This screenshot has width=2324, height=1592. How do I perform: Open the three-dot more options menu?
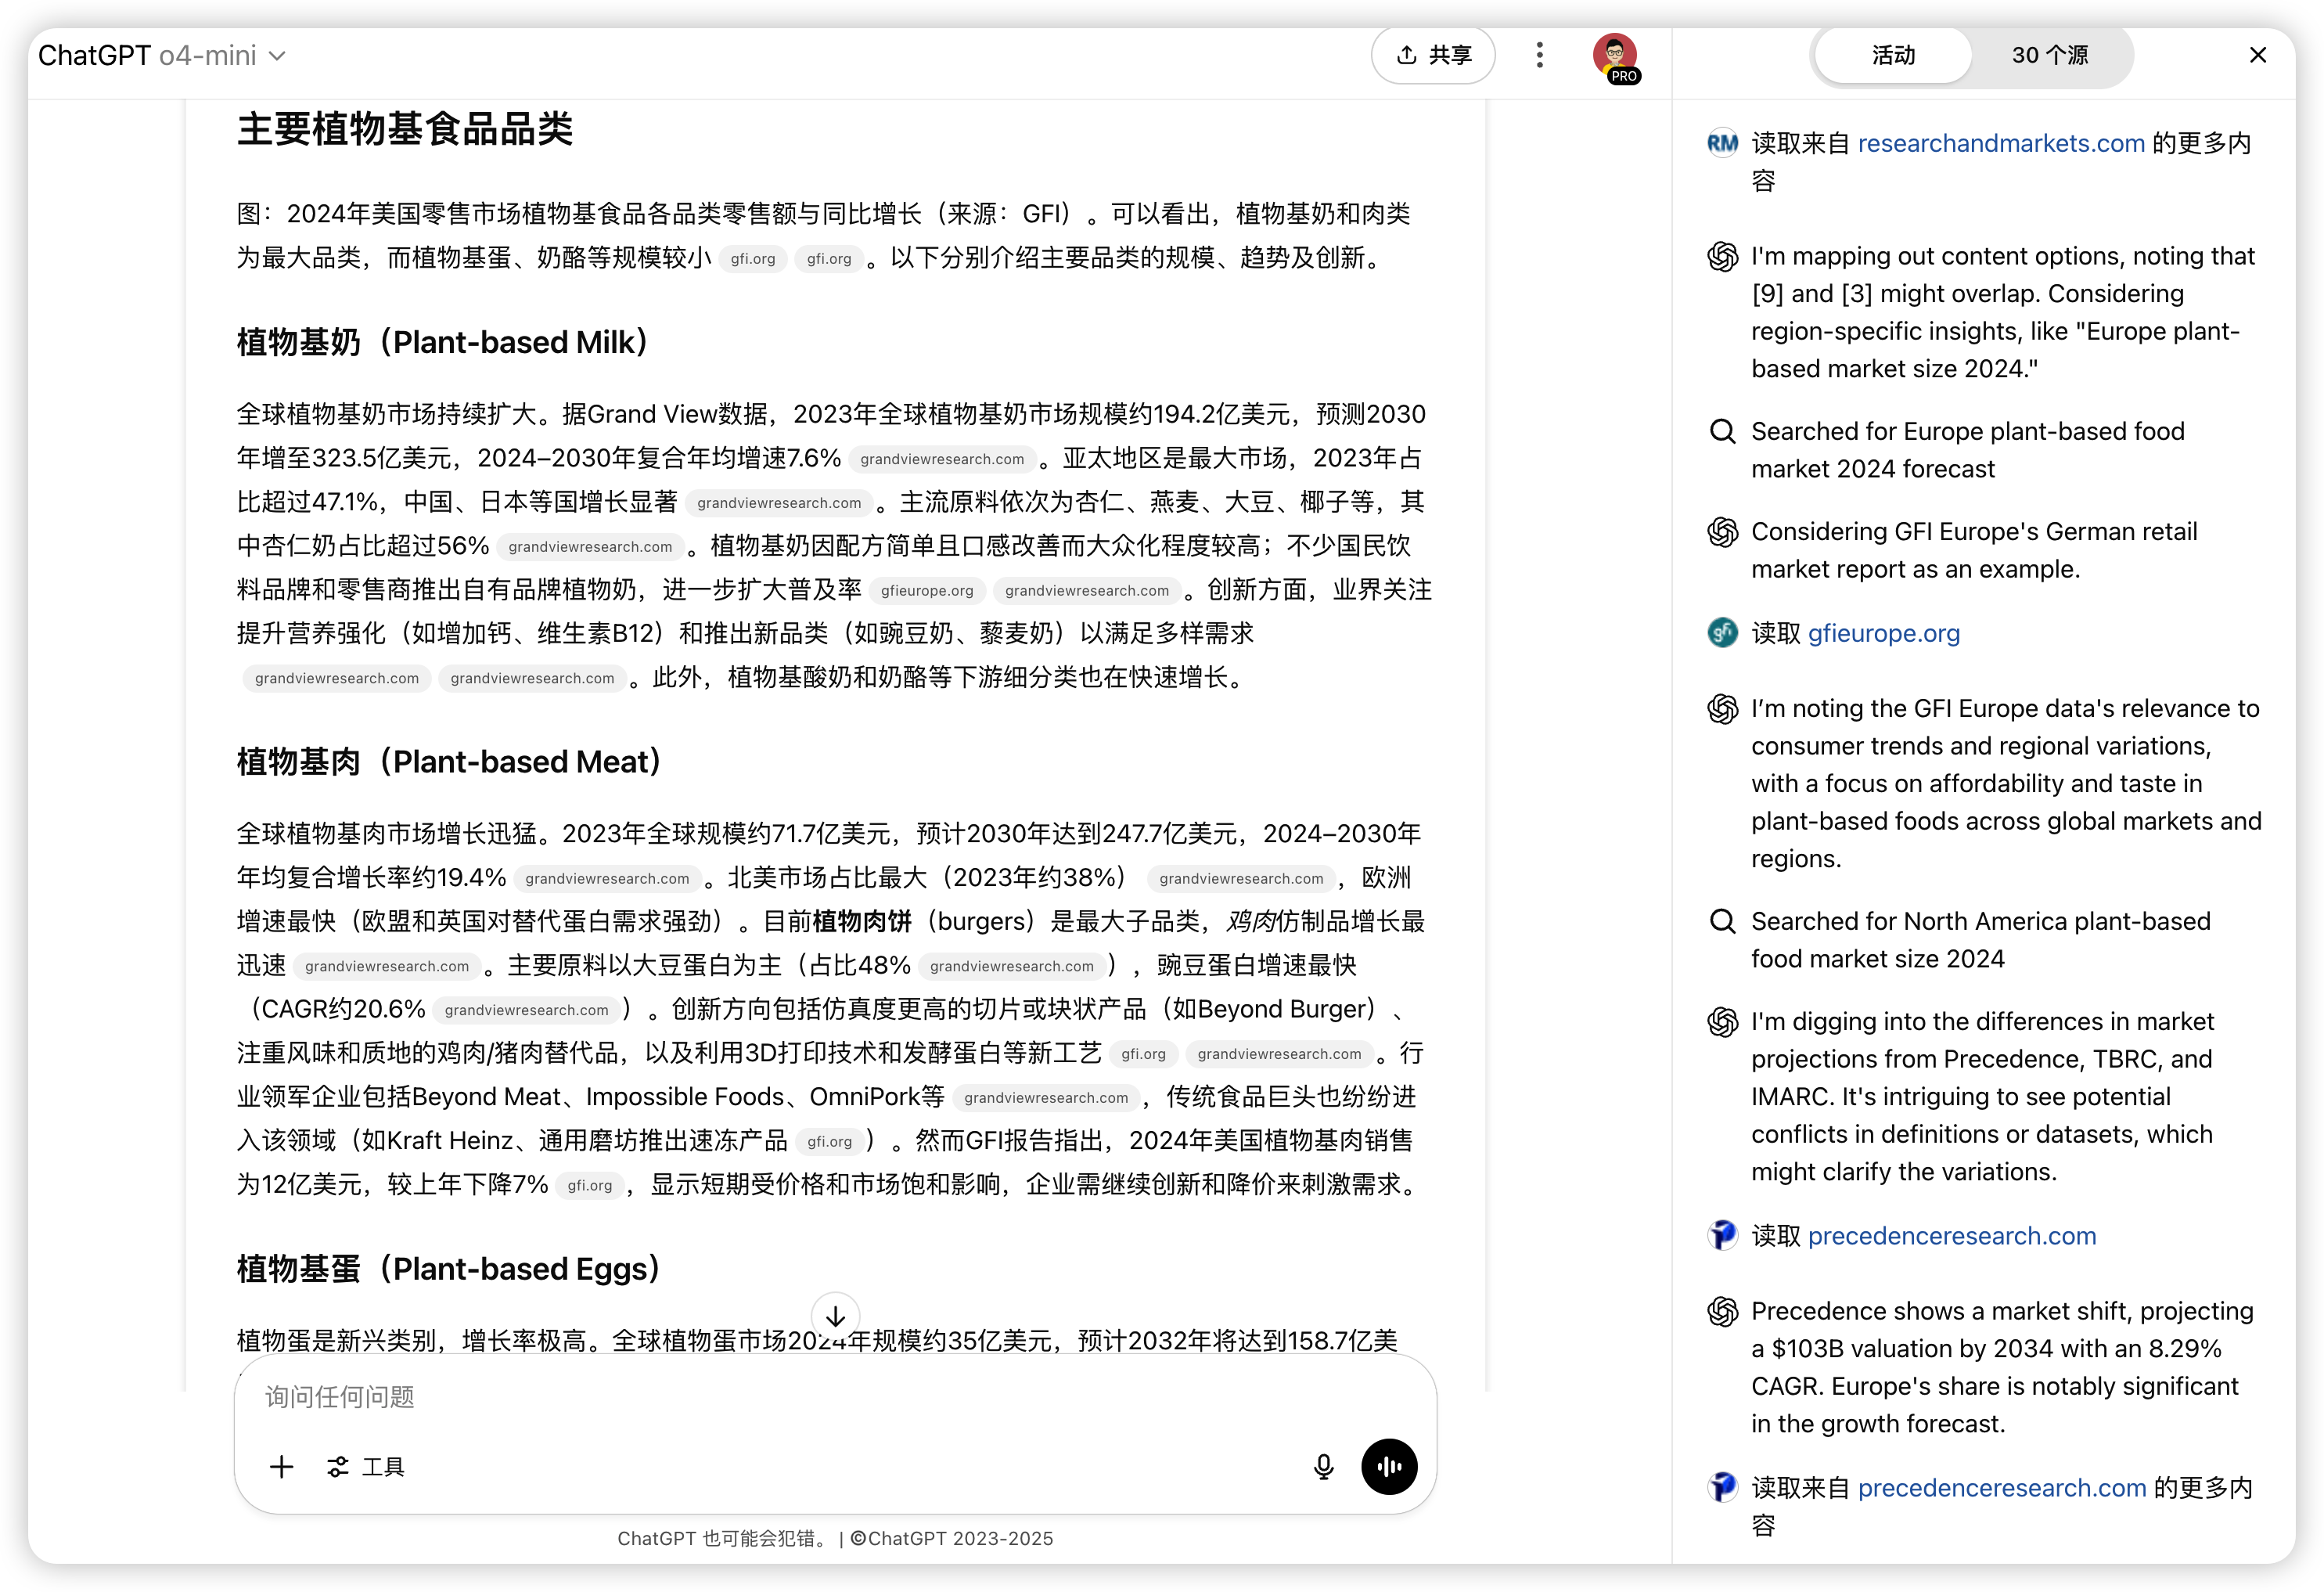coord(1539,55)
